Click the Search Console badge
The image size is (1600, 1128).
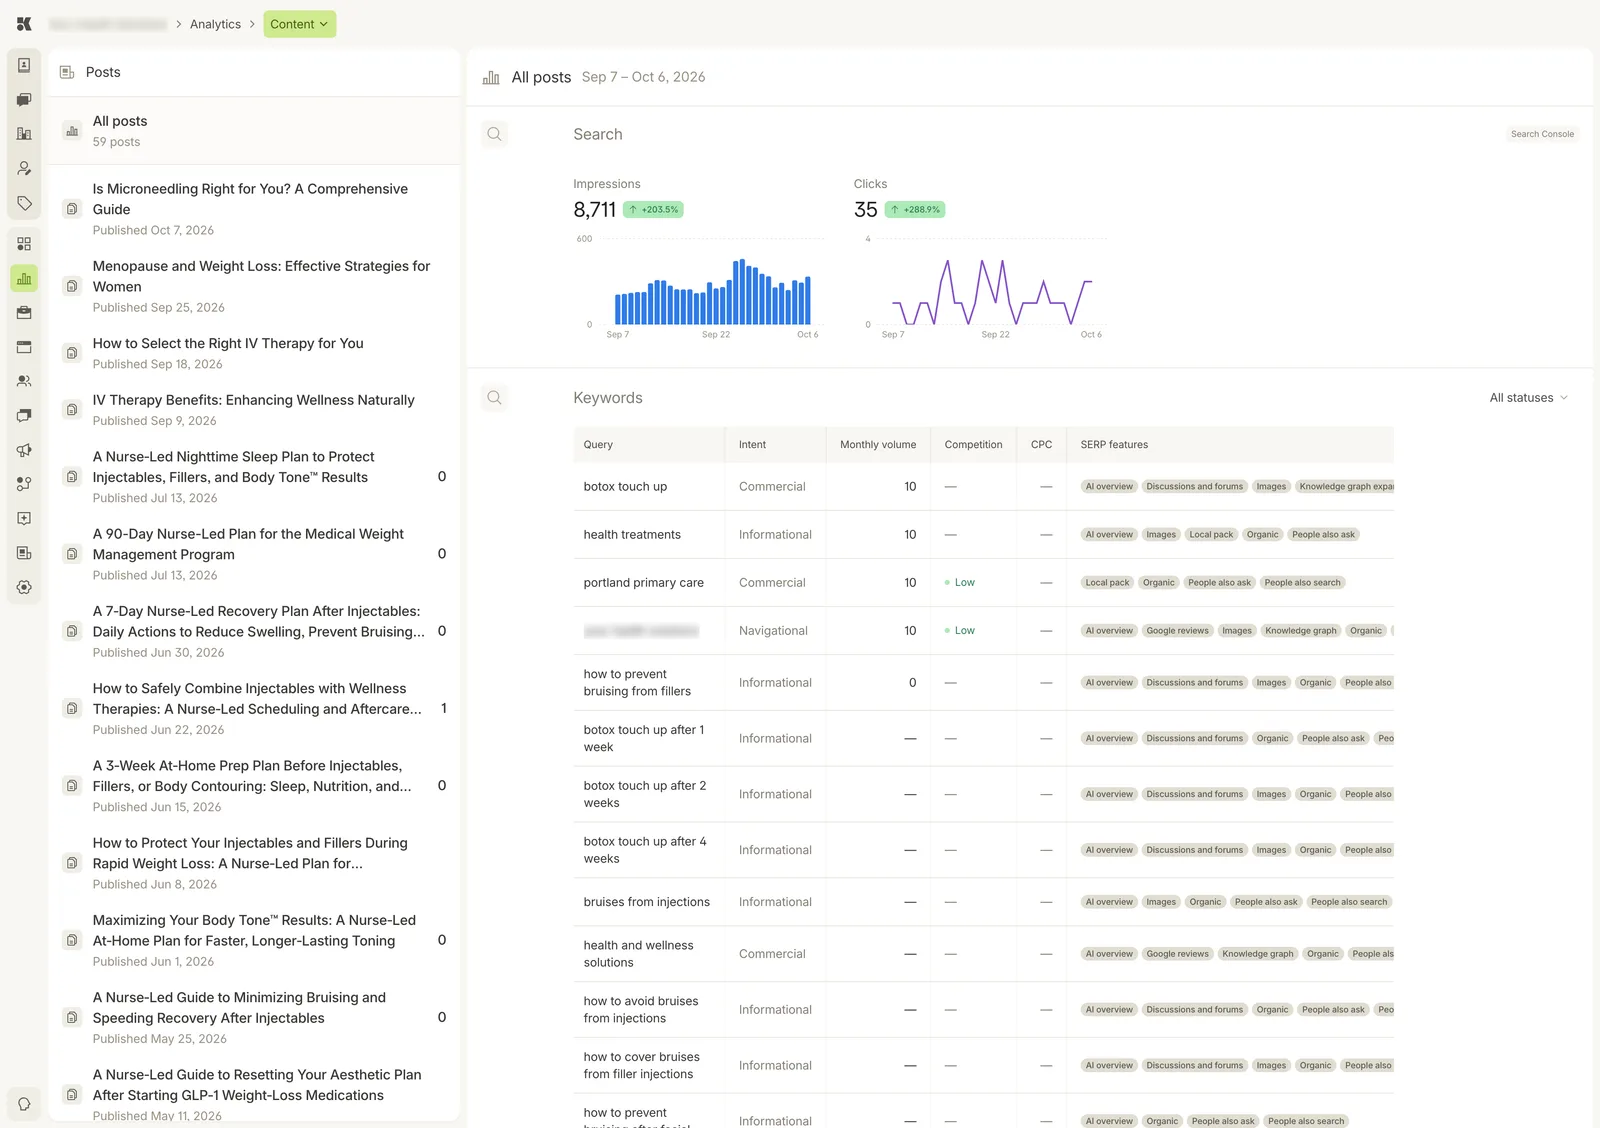[1542, 134]
